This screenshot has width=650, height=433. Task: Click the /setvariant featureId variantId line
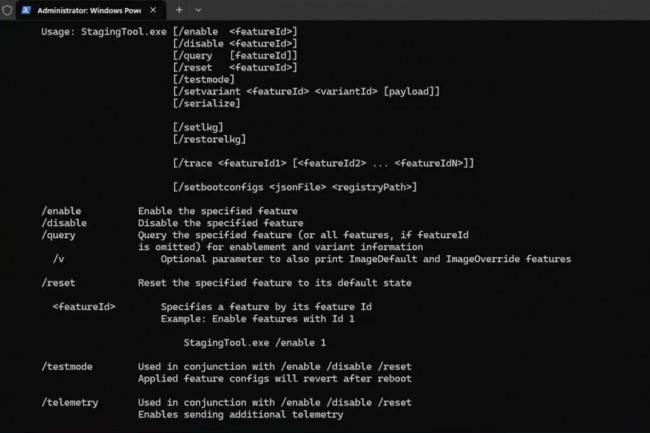pyautogui.click(x=306, y=91)
